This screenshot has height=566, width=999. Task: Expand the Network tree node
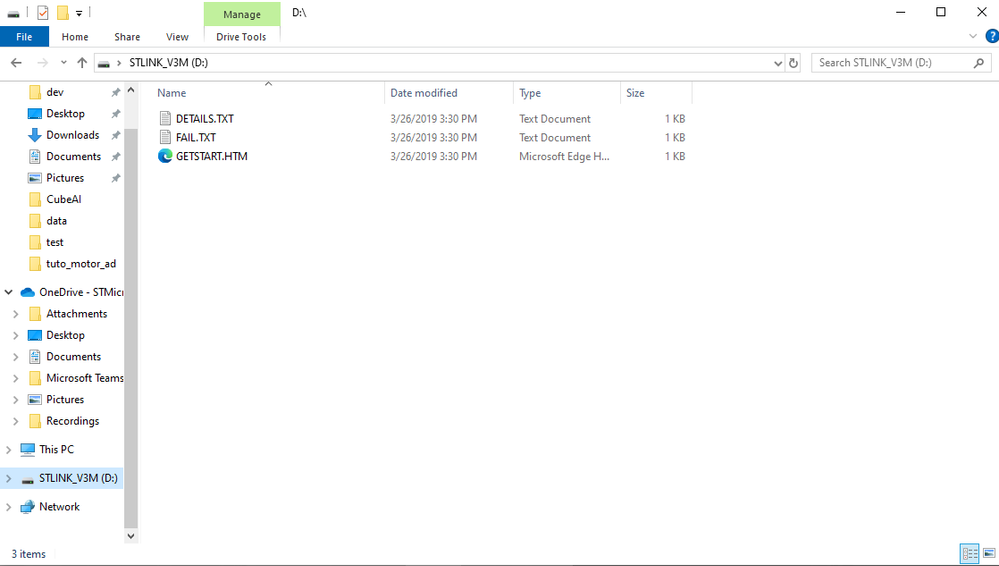(8, 507)
